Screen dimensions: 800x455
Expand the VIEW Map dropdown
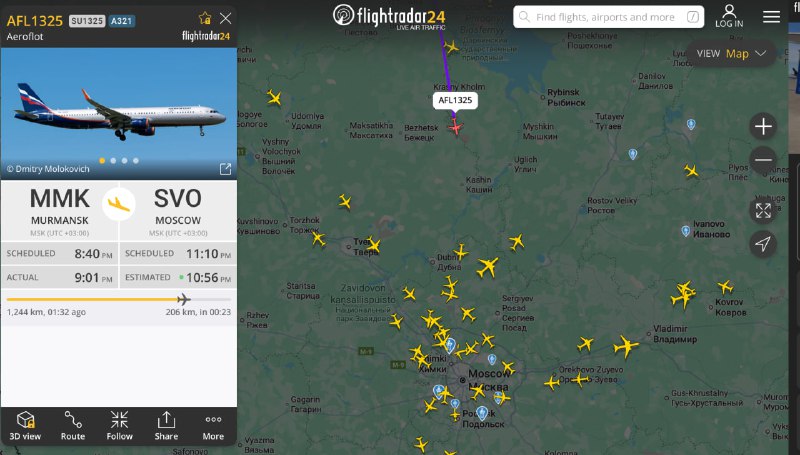732,54
